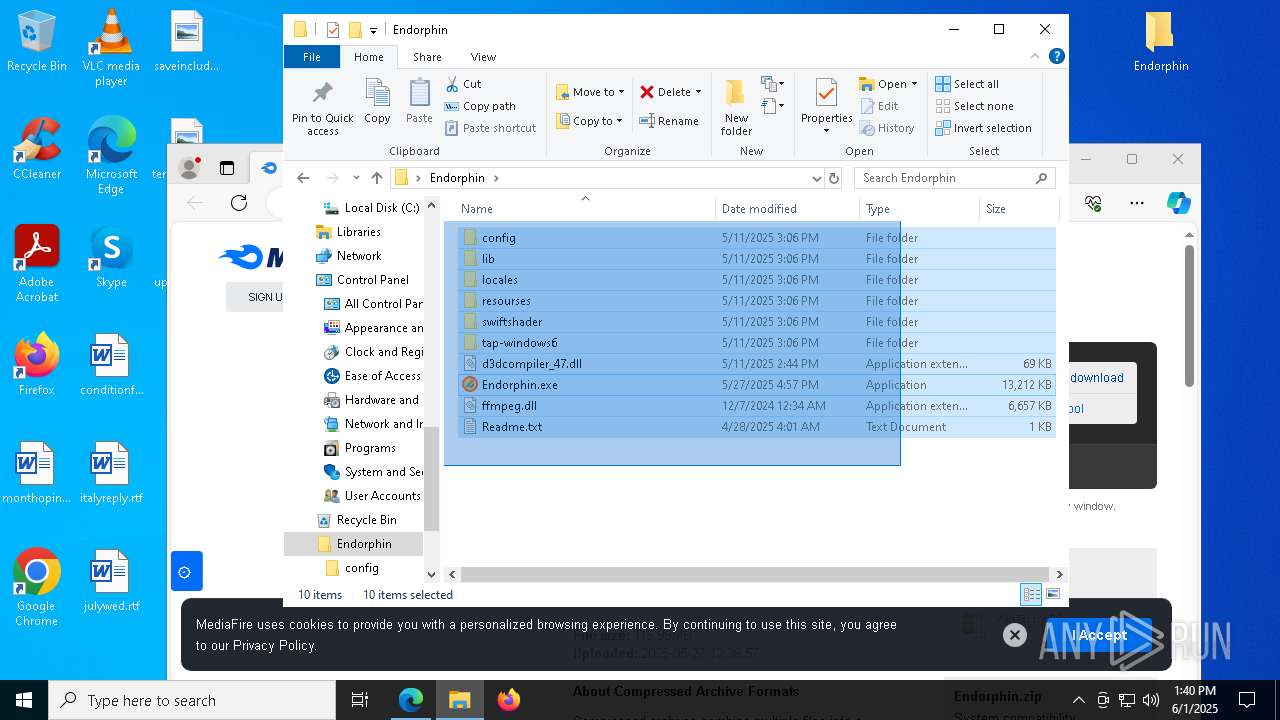Click the Search Endorphin field
Image resolution: width=1280 pixels, height=720 pixels.
coord(955,178)
